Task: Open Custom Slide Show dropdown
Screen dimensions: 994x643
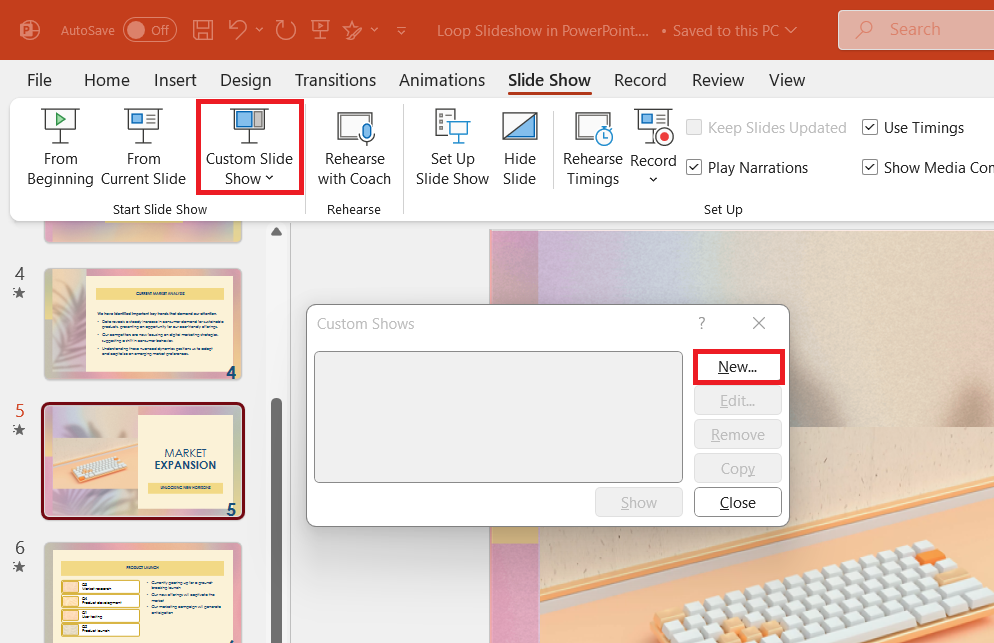Action: 249,147
